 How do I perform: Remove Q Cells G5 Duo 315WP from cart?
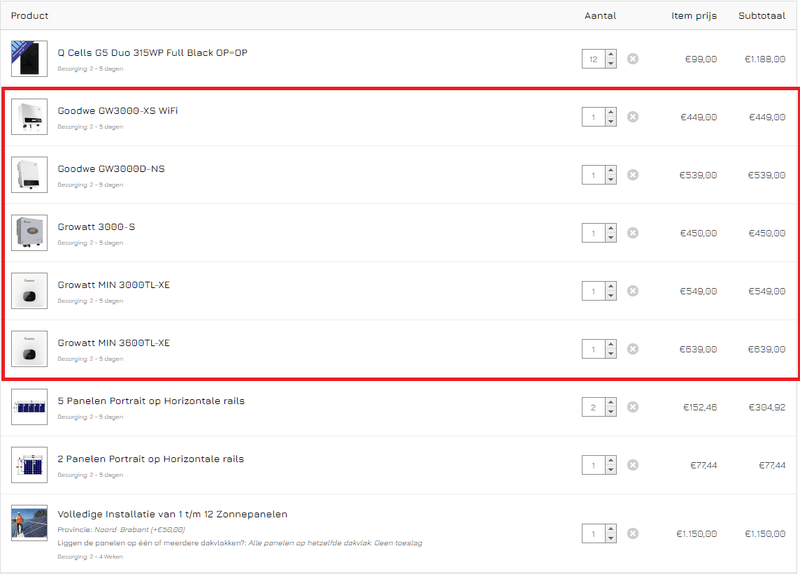click(633, 59)
